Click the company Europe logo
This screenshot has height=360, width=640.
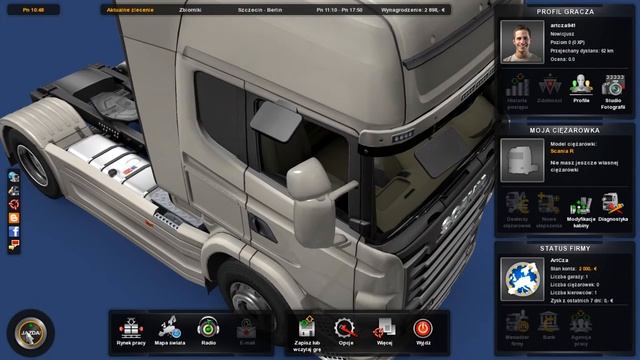point(522,279)
